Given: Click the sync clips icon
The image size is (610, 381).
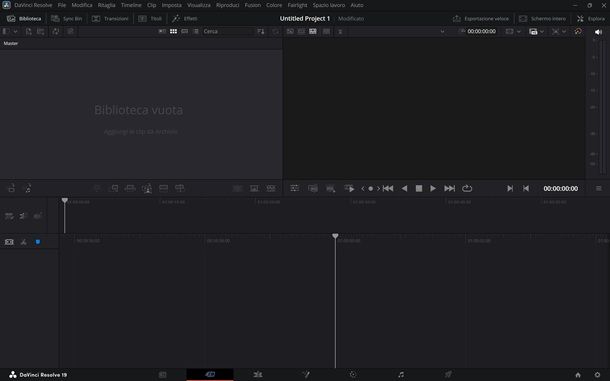Looking at the screenshot, I should 56,32.
